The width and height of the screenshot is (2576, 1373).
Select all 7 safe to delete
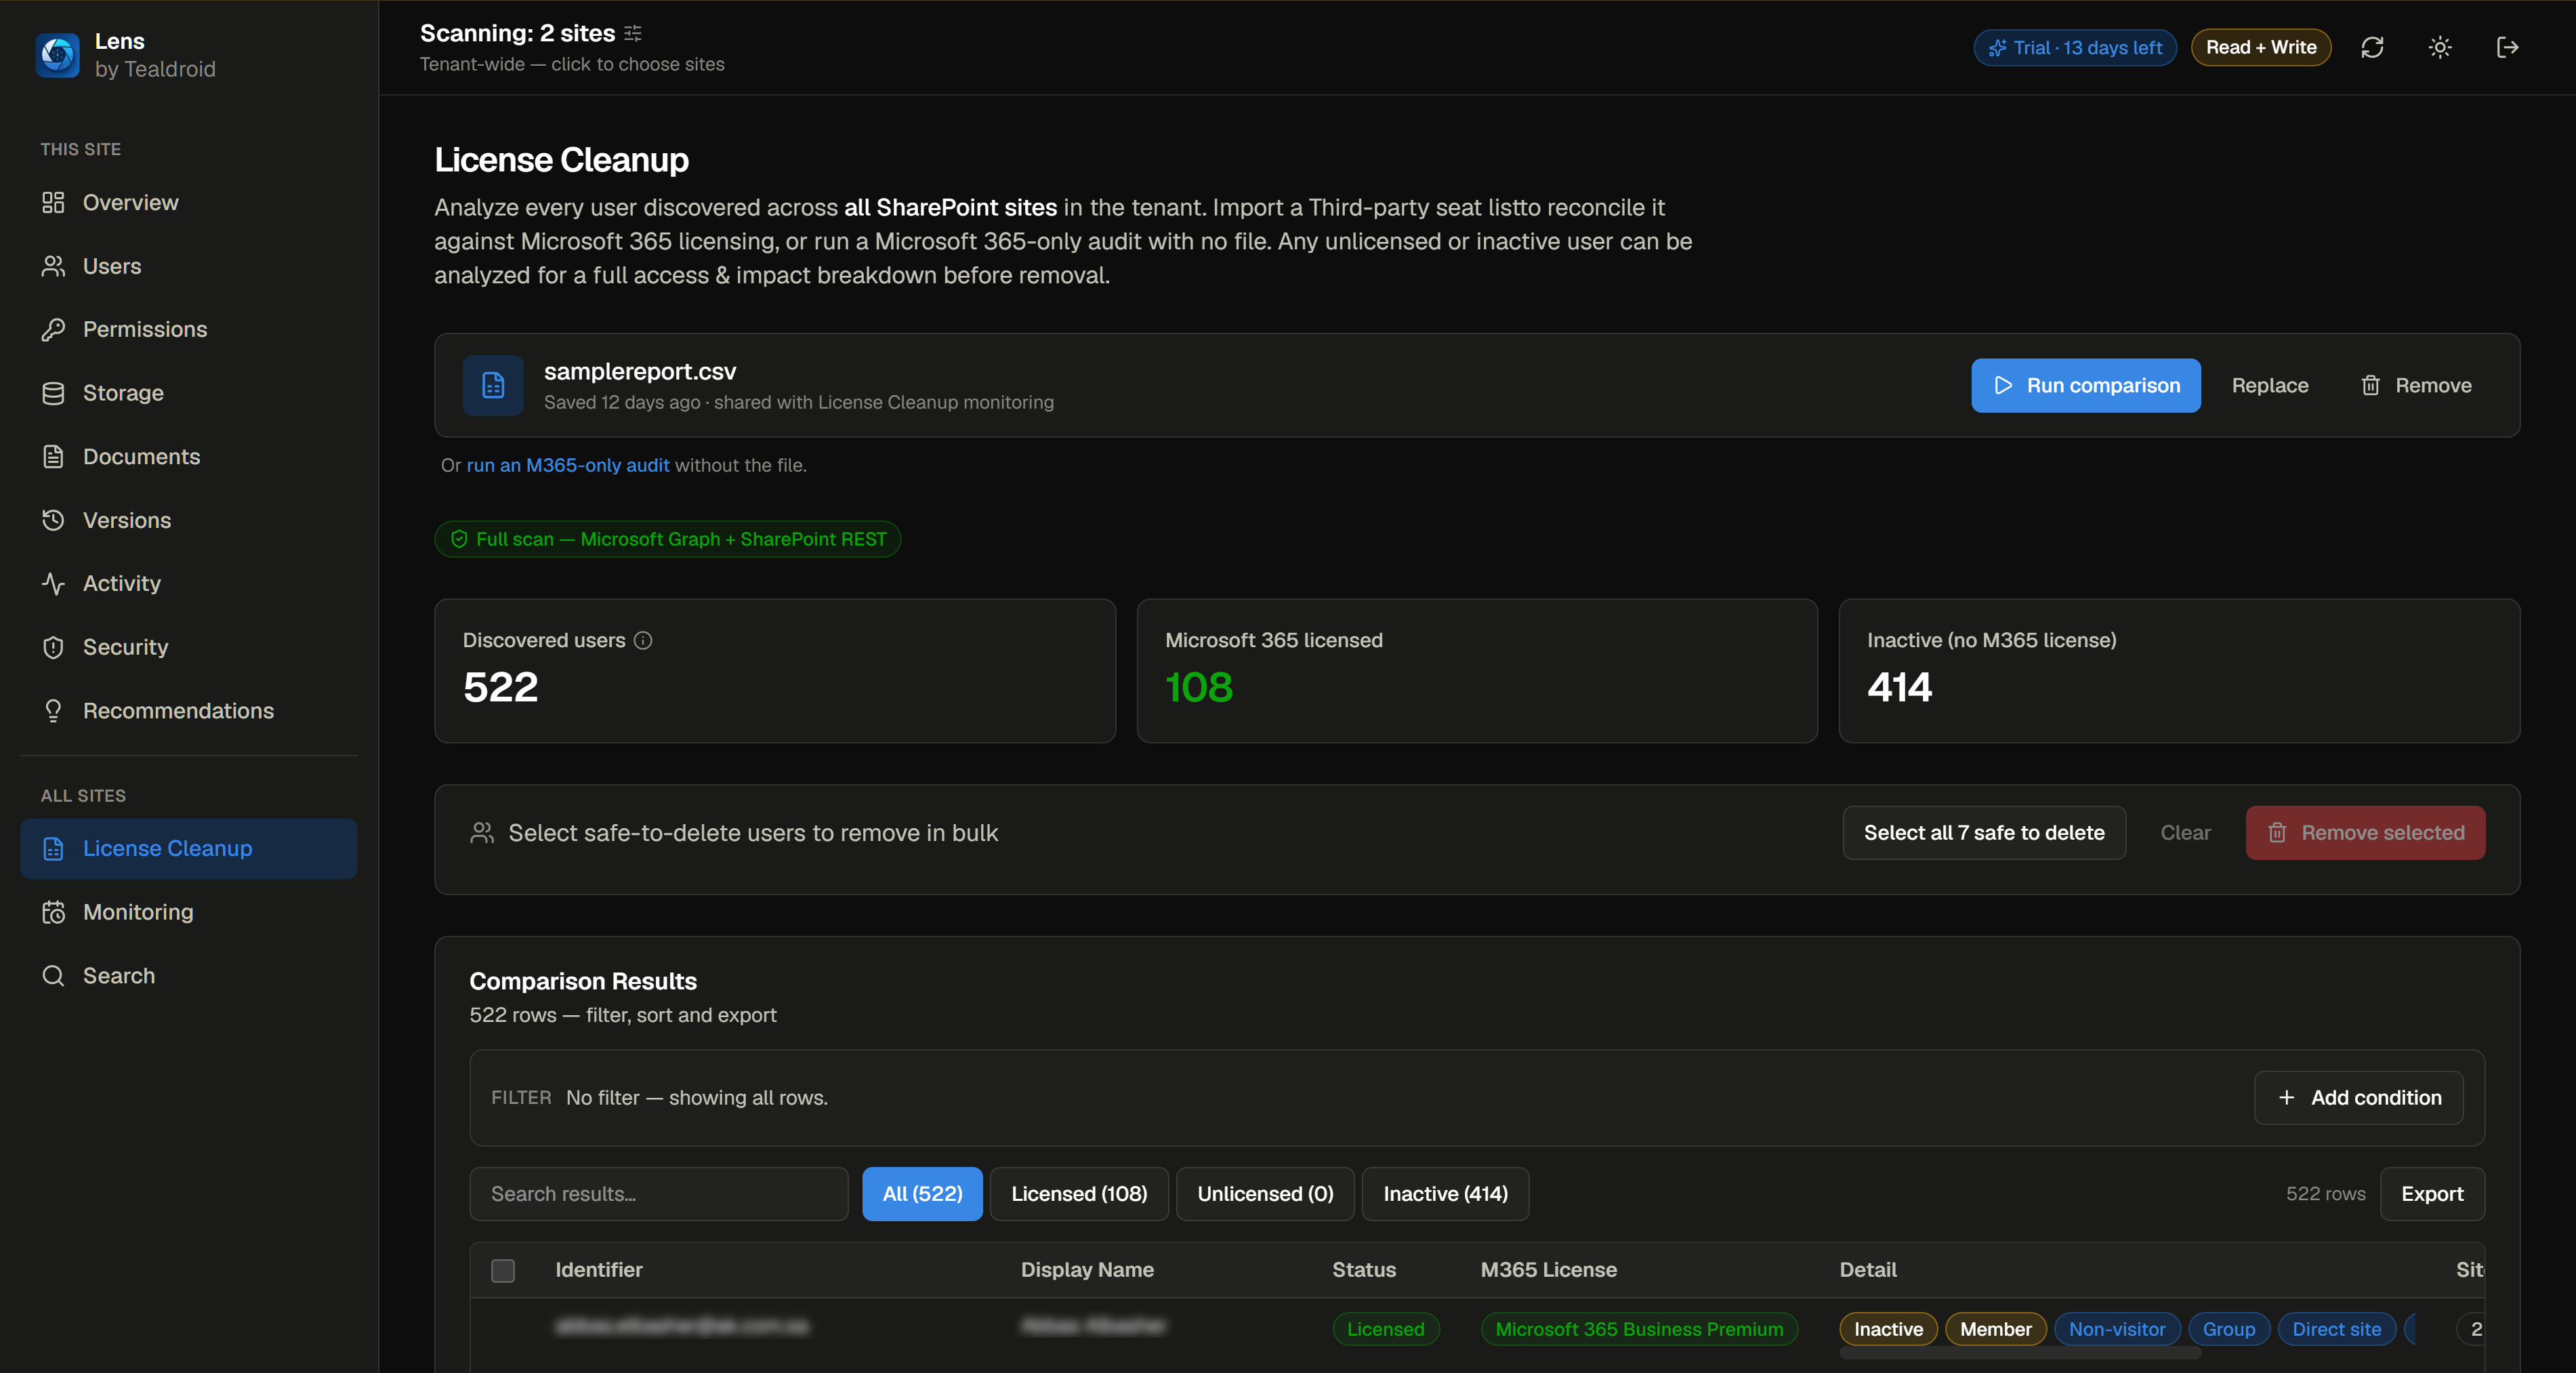click(1984, 833)
